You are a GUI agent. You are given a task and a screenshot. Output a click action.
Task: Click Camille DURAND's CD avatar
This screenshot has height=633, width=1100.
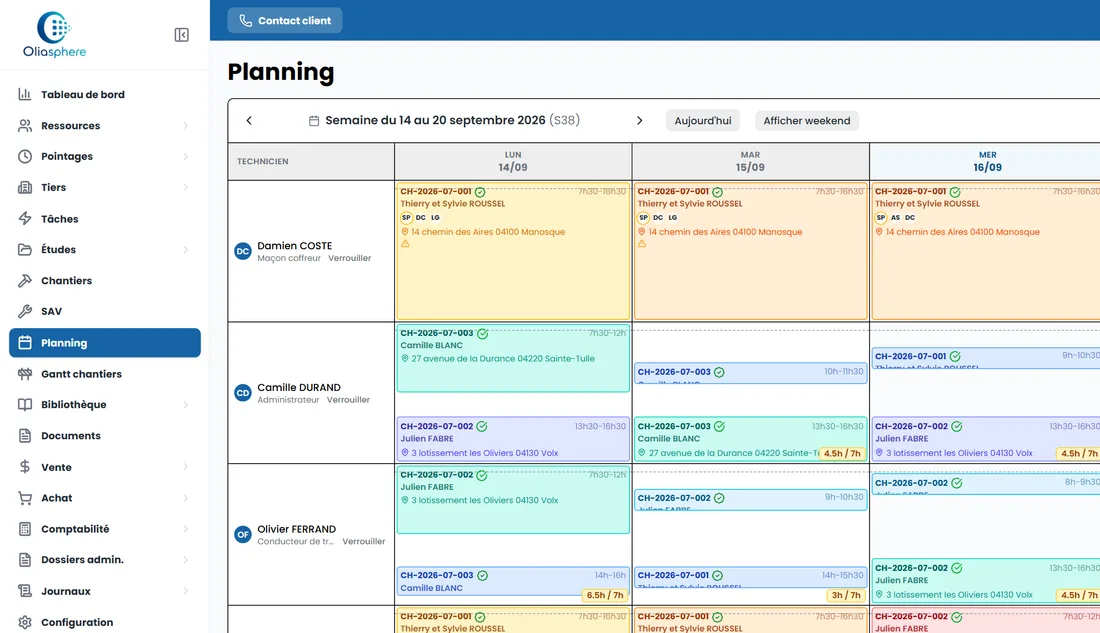(x=243, y=393)
